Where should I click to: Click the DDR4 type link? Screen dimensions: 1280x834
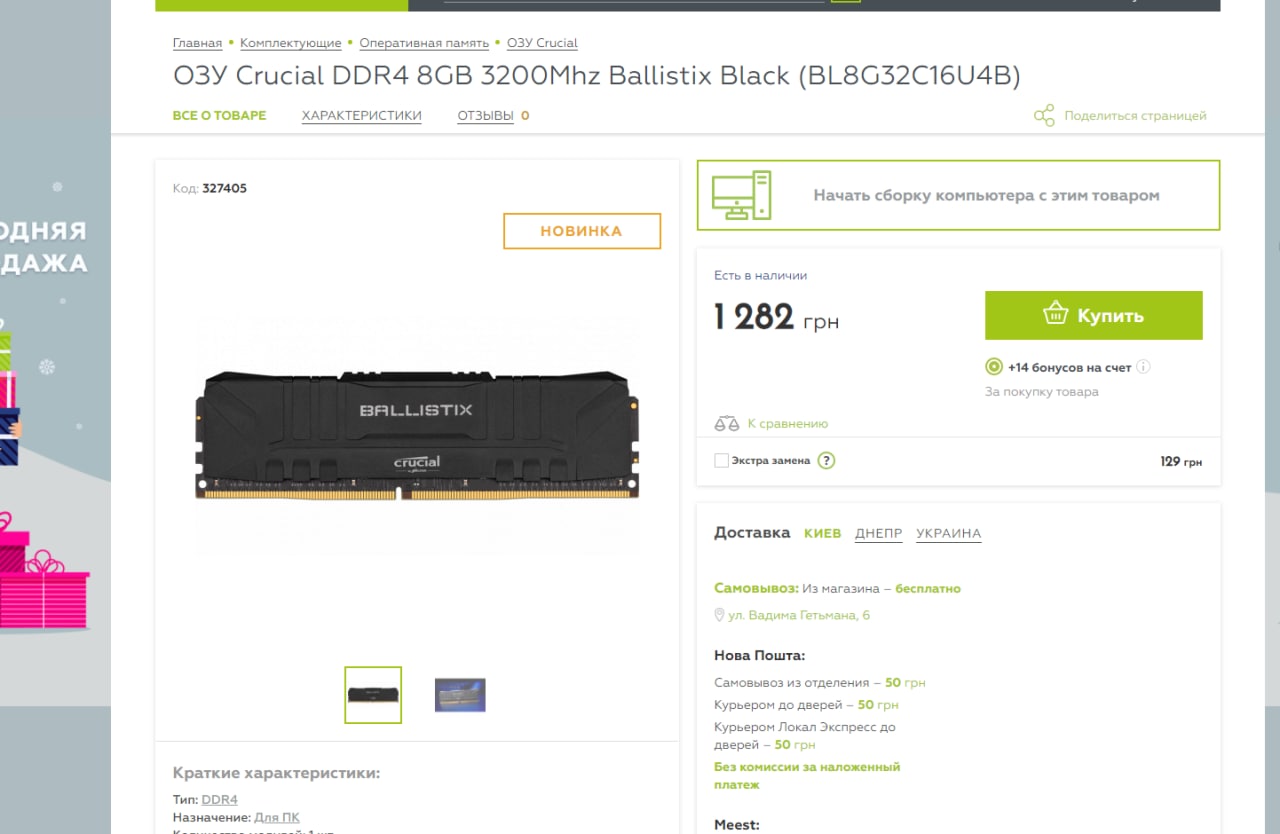pos(220,800)
